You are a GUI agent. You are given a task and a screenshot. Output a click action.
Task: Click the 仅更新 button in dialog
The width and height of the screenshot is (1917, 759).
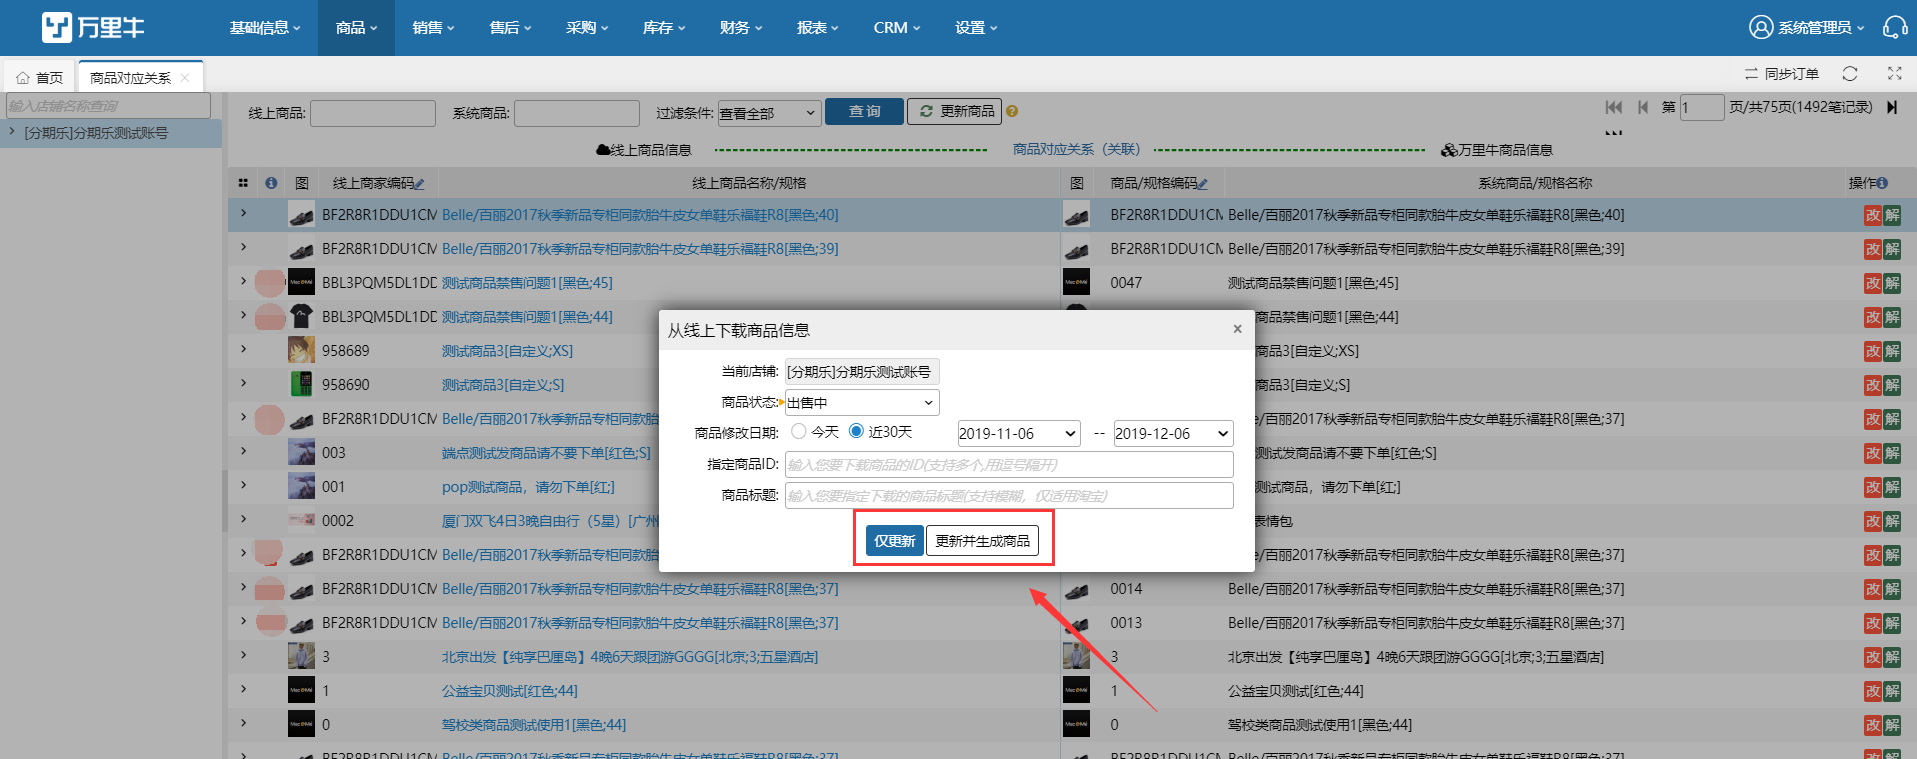click(894, 541)
